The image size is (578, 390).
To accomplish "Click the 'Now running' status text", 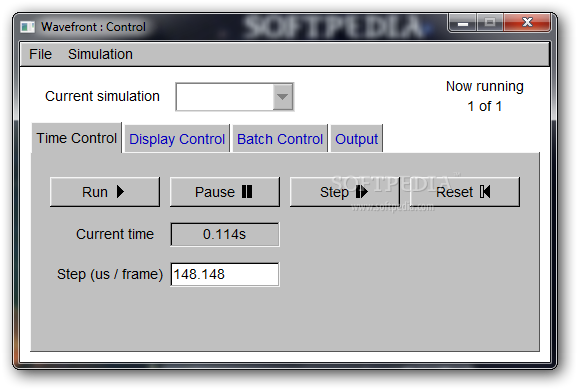I will pos(485,86).
